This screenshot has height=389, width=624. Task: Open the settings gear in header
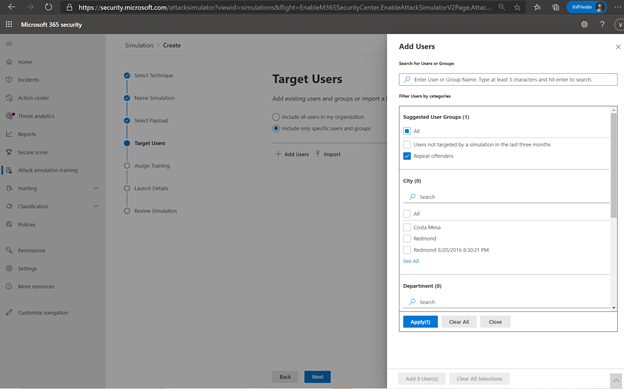tap(584, 24)
